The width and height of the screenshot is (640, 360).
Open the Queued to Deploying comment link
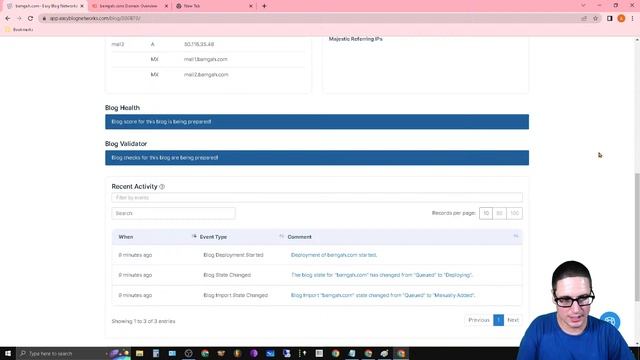coord(382,275)
